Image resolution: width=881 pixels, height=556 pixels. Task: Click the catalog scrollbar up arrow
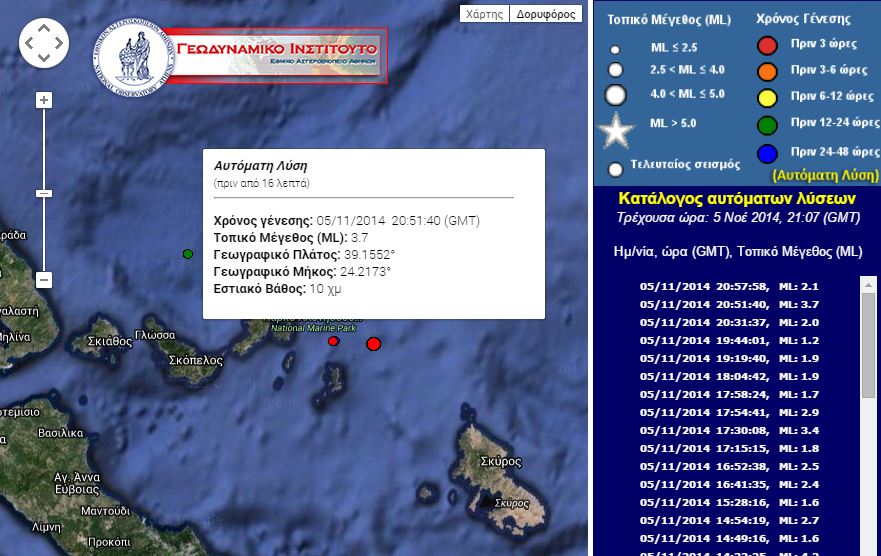pos(868,285)
